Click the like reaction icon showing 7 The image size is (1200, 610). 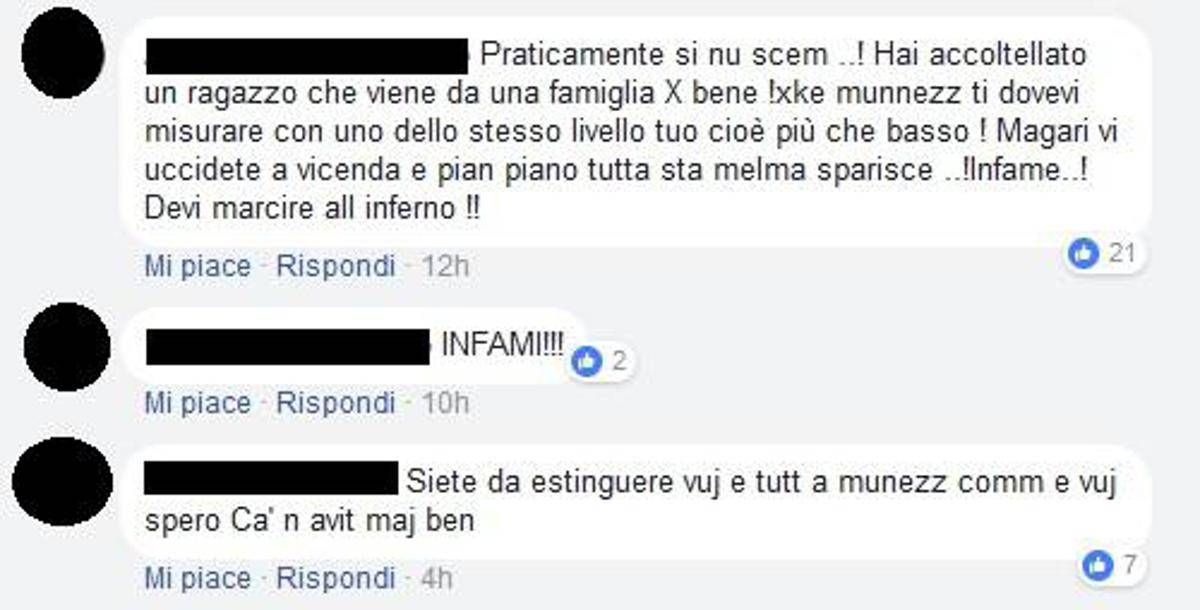tap(1097, 566)
